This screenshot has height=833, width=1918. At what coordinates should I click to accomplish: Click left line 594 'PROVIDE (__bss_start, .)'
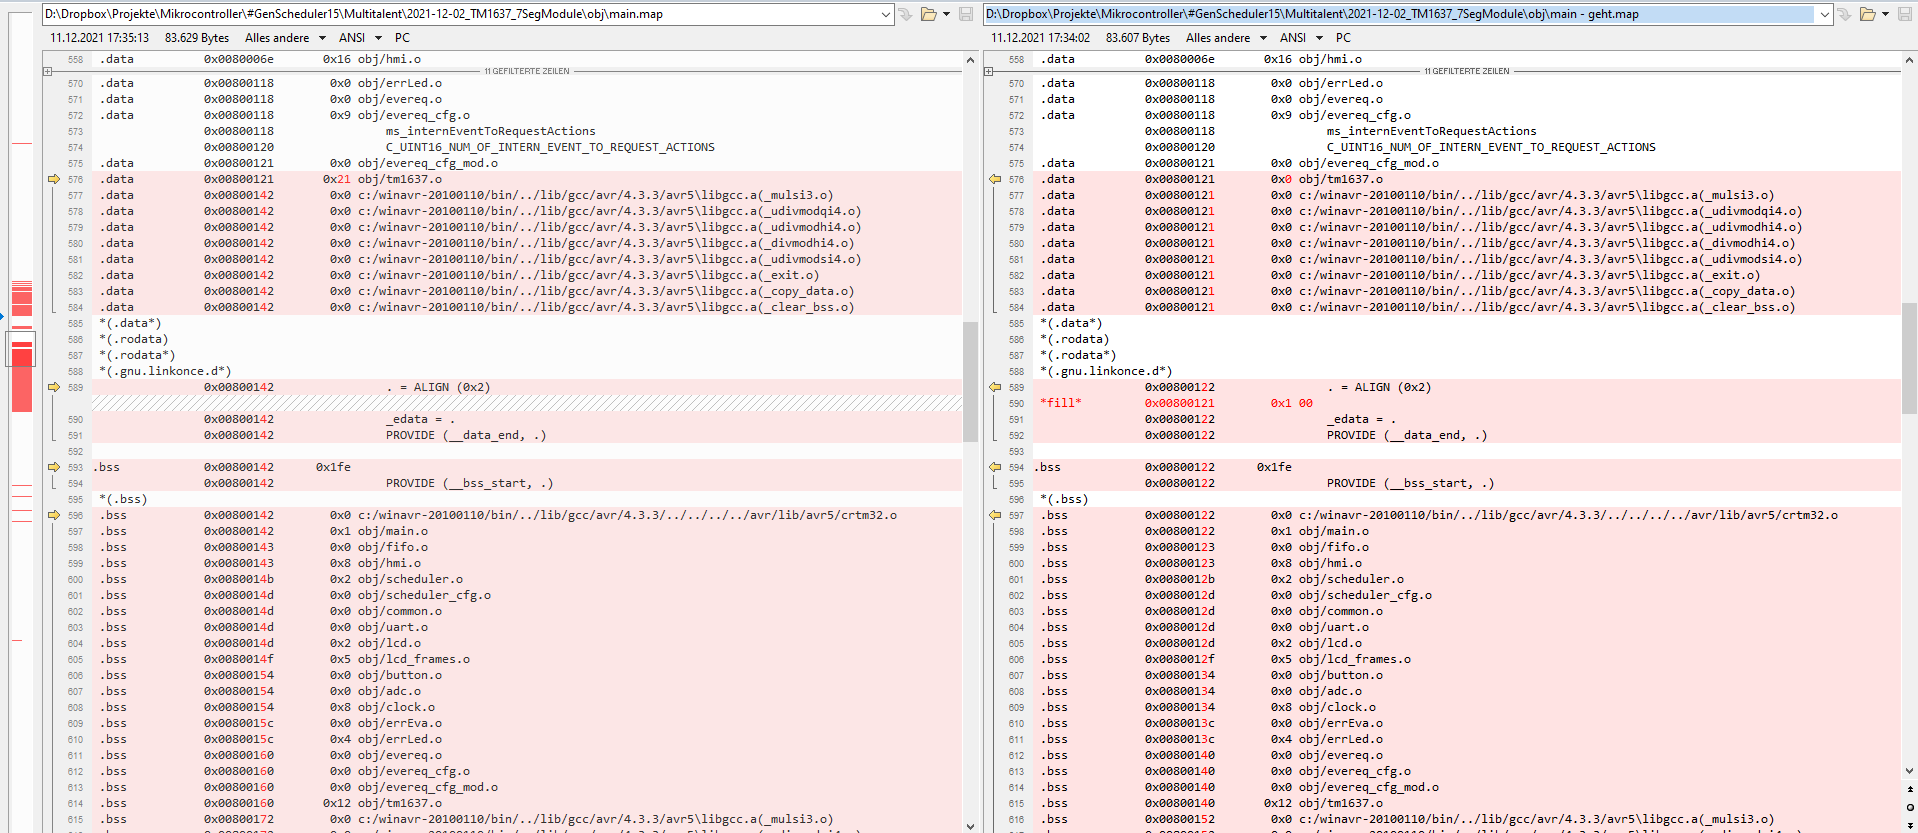point(470,483)
